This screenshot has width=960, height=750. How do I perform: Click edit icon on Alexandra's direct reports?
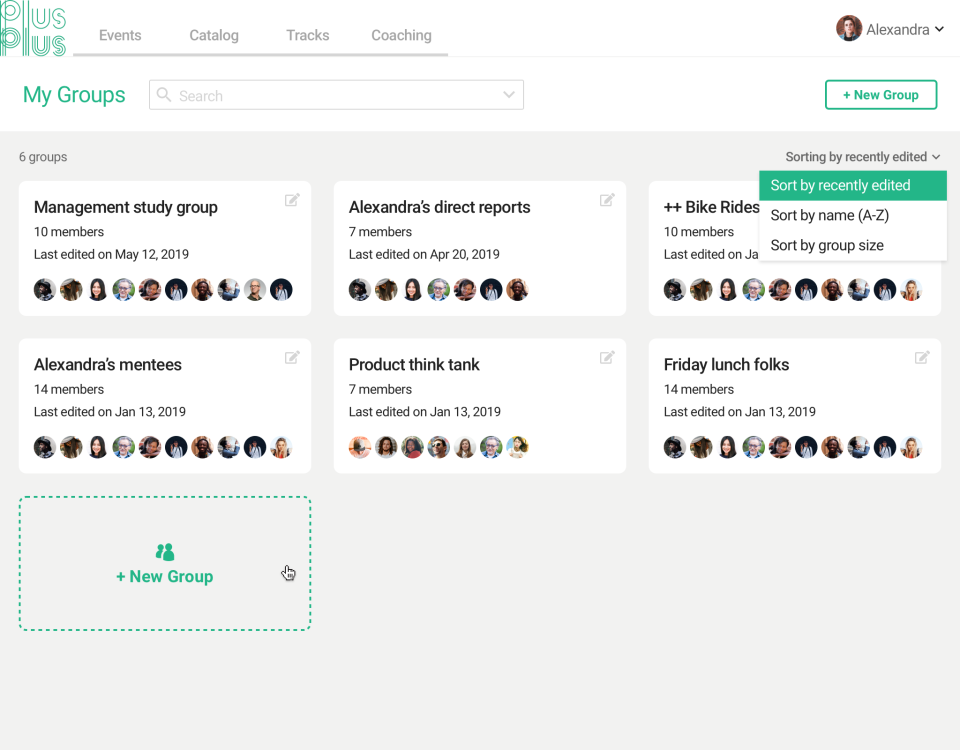[607, 200]
